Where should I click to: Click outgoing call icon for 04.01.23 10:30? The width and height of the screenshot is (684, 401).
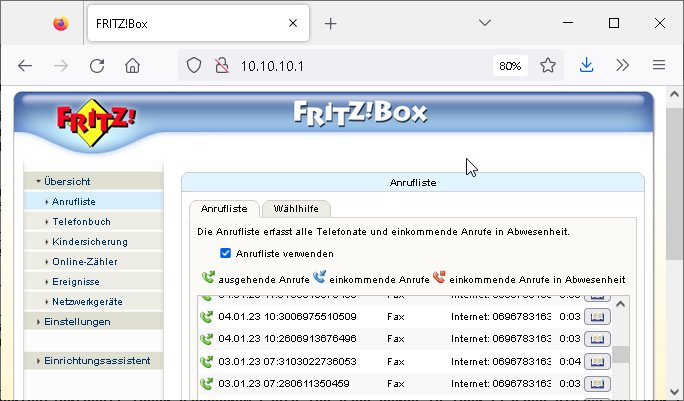point(206,316)
